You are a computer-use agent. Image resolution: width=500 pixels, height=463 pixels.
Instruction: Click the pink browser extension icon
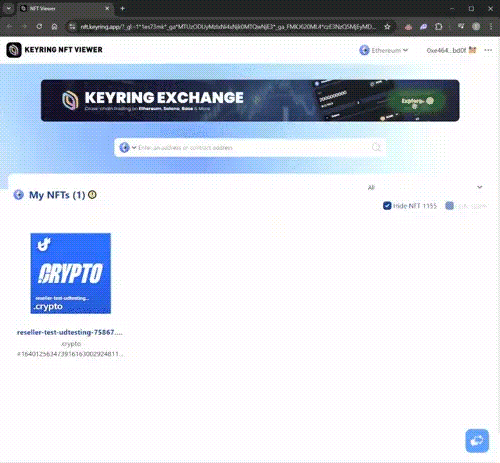pyautogui.click(x=408, y=27)
